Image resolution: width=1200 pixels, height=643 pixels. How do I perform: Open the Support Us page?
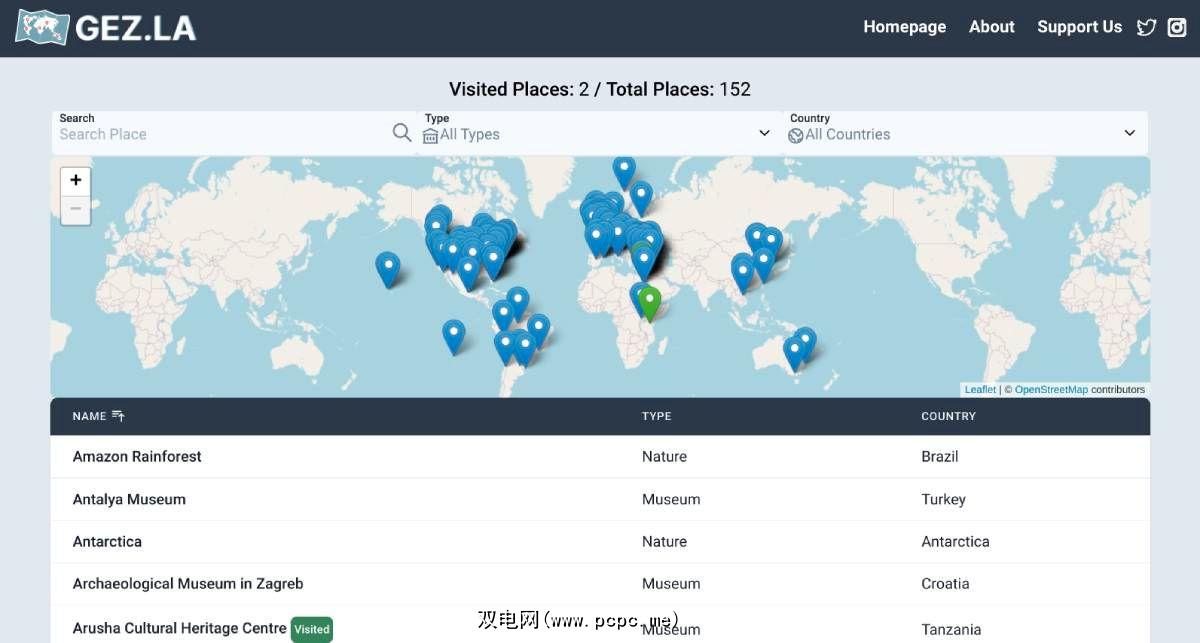coord(1080,27)
